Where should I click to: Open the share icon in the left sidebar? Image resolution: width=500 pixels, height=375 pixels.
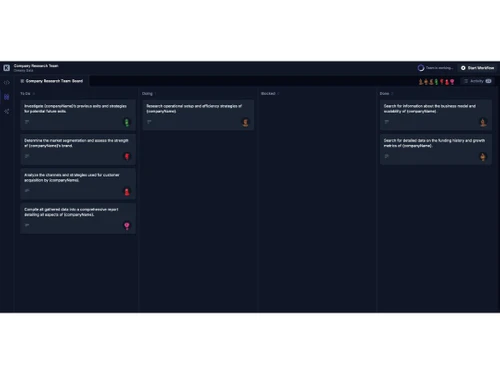(x=6, y=111)
